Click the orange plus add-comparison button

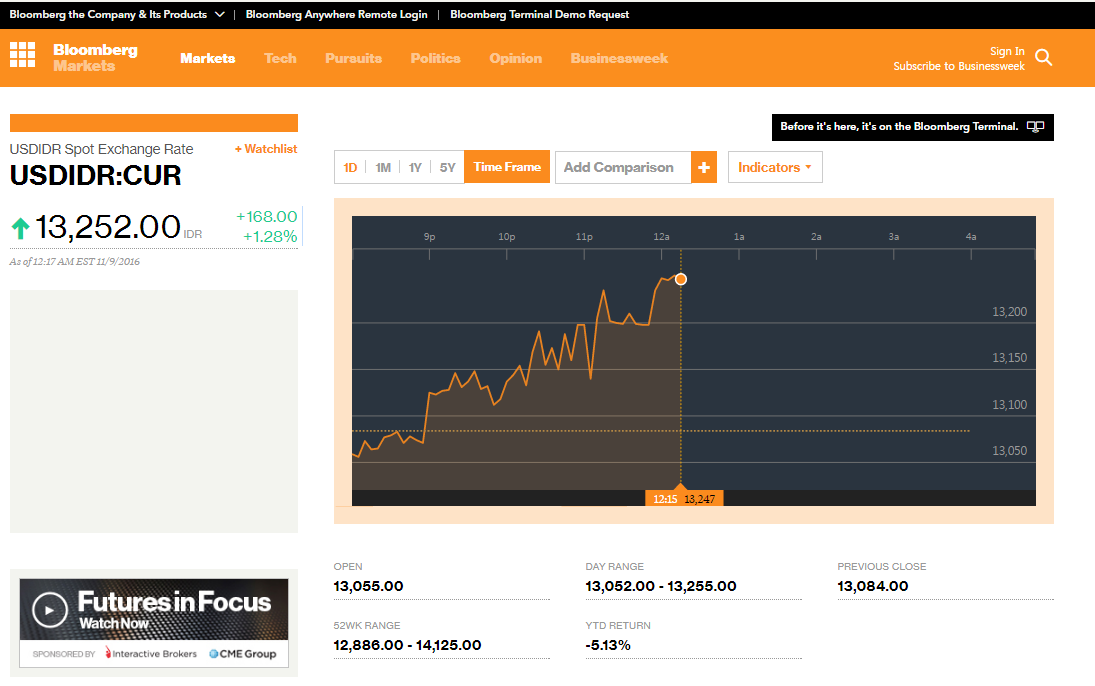[704, 168]
